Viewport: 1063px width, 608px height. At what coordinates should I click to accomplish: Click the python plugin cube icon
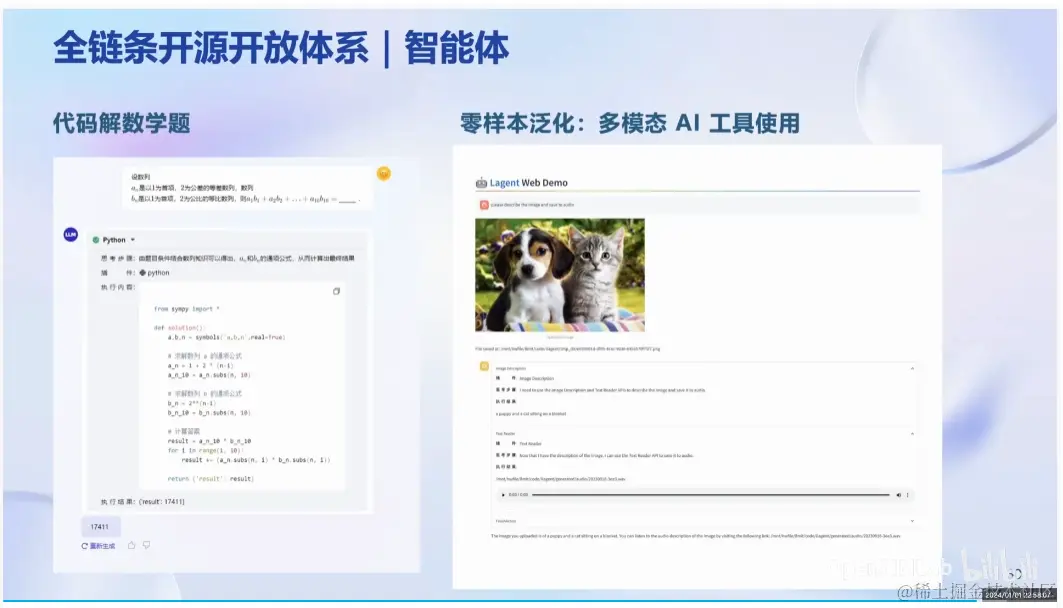(x=142, y=272)
